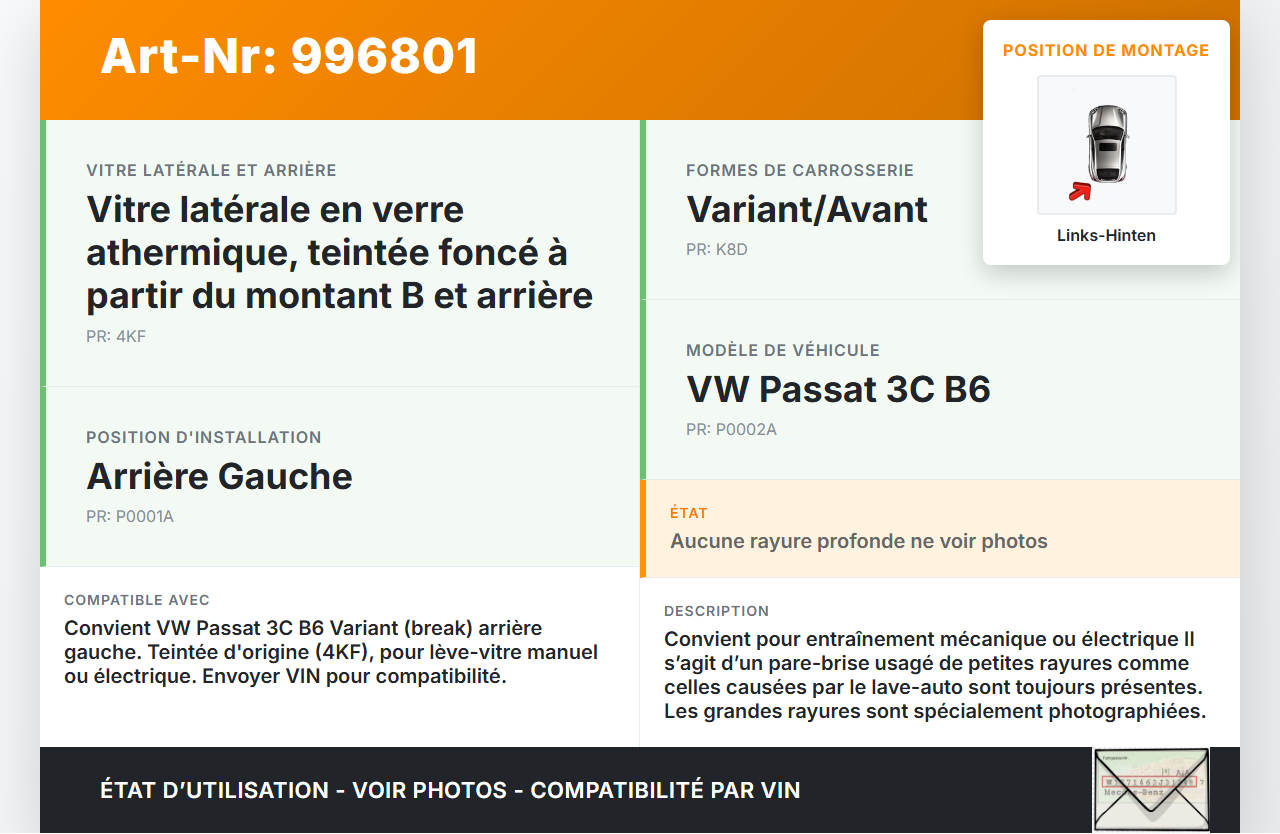Screen dimensions: 1280x834
Task: Click the "PR: P0001A" code
Action: 130,516
